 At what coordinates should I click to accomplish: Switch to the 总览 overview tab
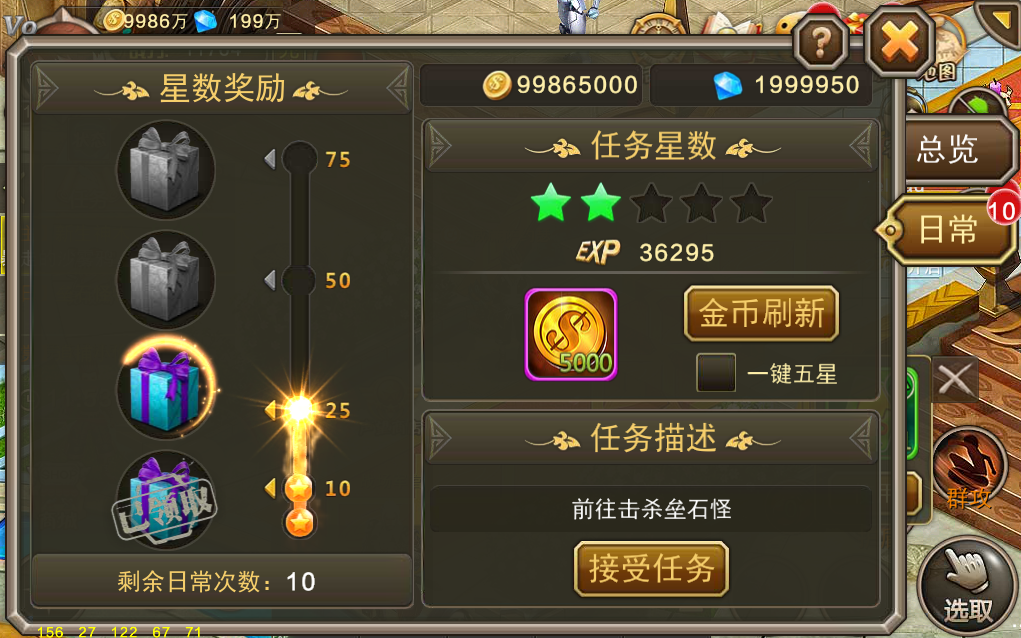coord(957,150)
